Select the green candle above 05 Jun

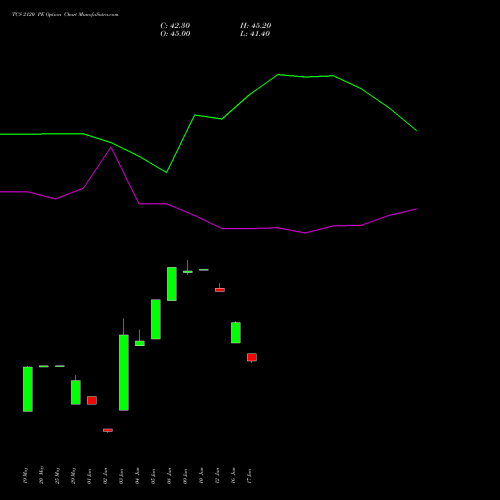point(156,319)
